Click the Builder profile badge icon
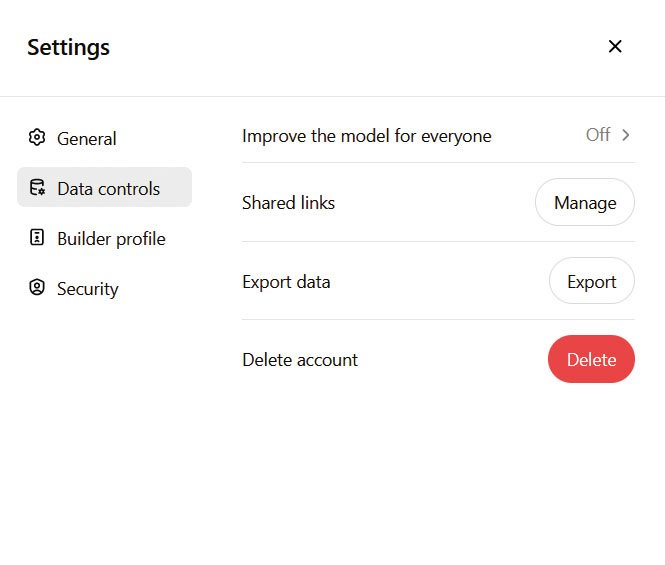The height and width of the screenshot is (565, 665). [x=37, y=238]
